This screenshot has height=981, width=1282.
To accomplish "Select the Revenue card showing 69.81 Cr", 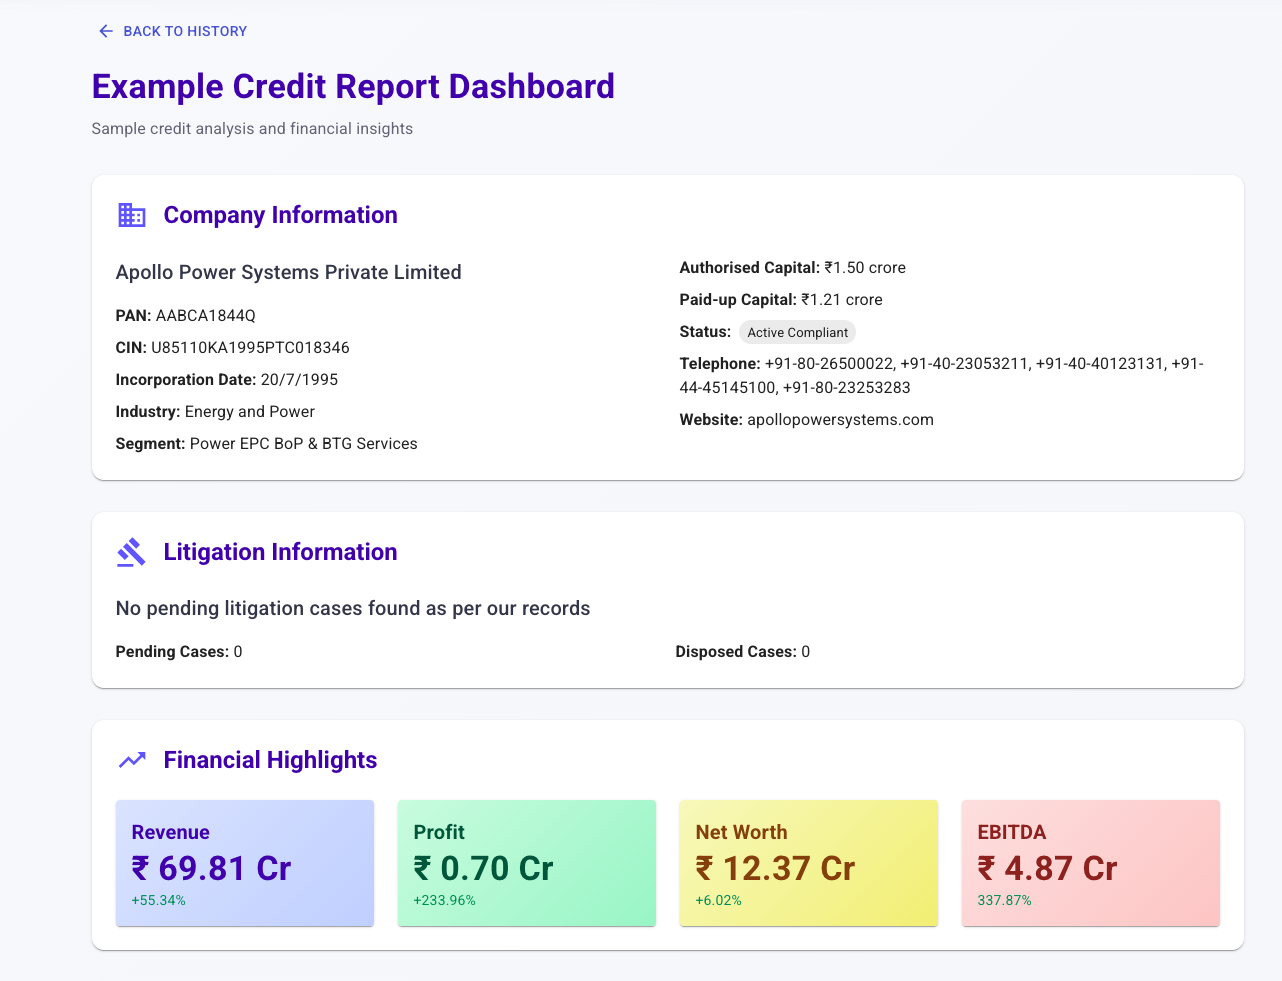I will pyautogui.click(x=244, y=862).
